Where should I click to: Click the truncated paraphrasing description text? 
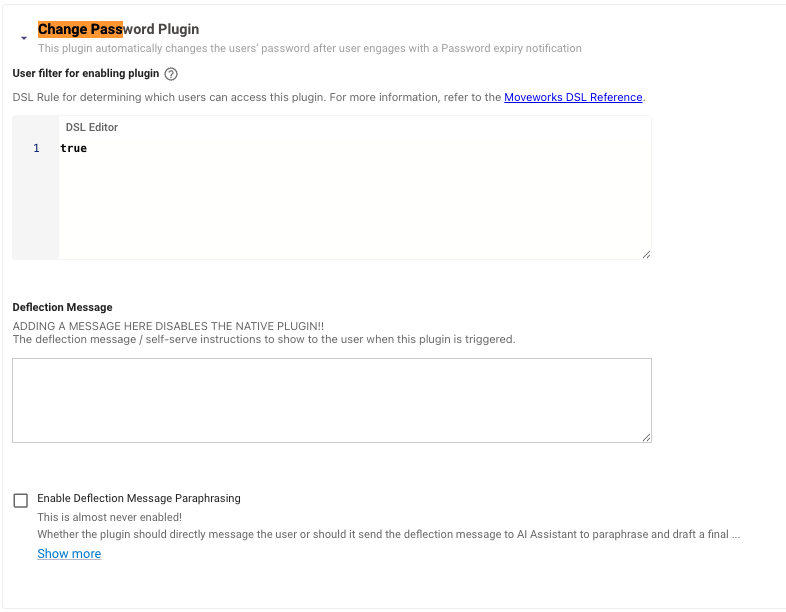pos(388,534)
